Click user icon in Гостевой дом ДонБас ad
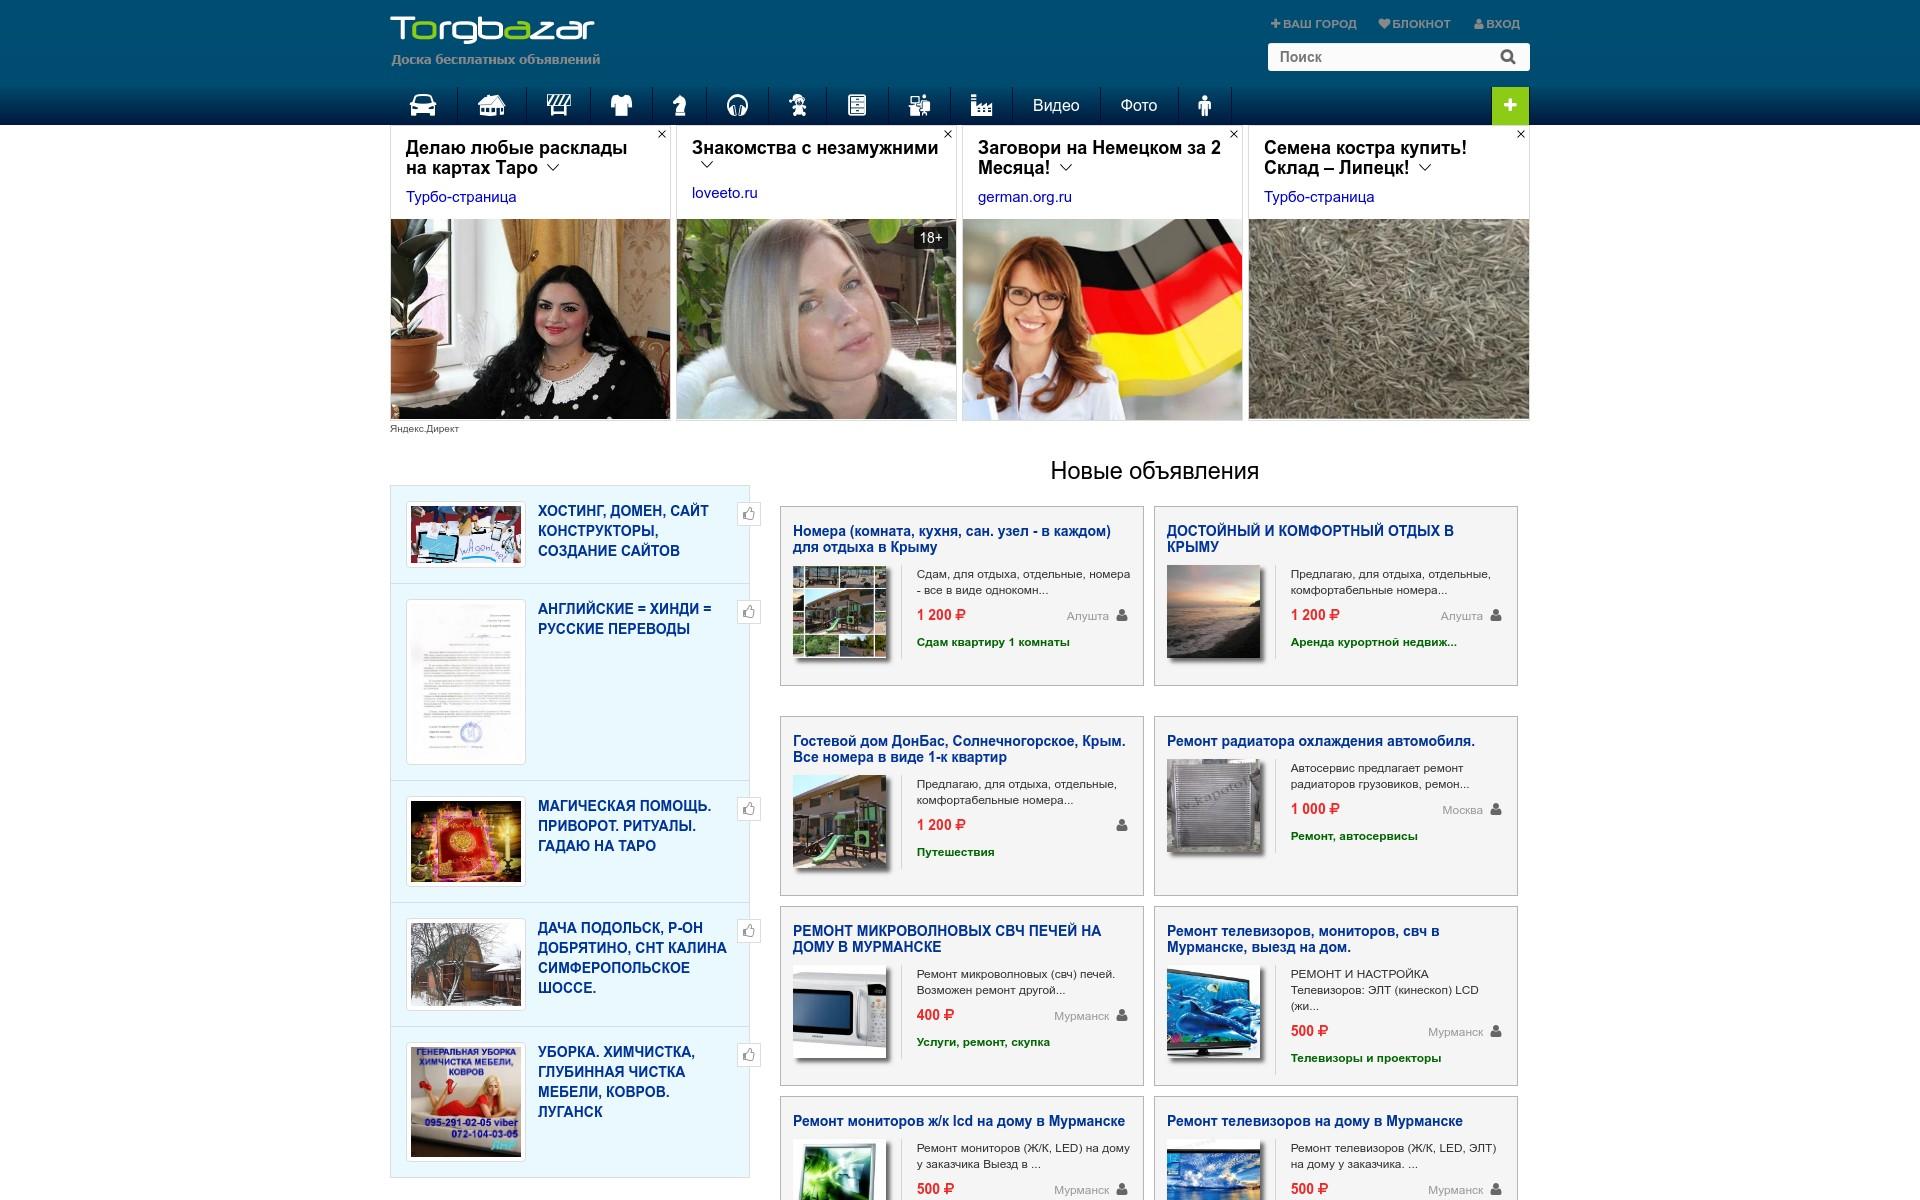This screenshot has width=1920, height=1200. 1122,825
